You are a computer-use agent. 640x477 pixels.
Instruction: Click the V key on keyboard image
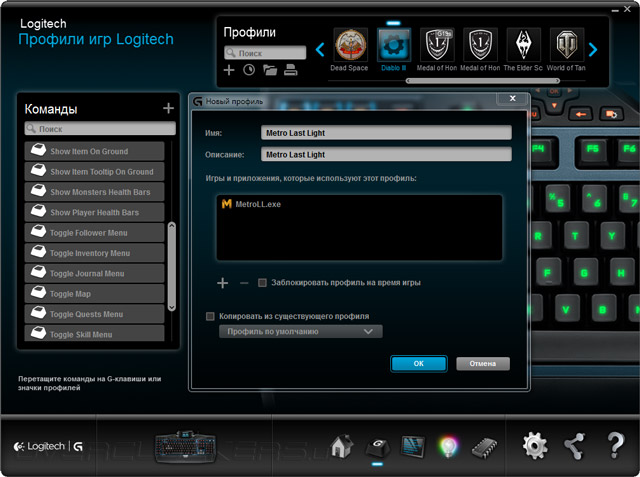(566, 310)
